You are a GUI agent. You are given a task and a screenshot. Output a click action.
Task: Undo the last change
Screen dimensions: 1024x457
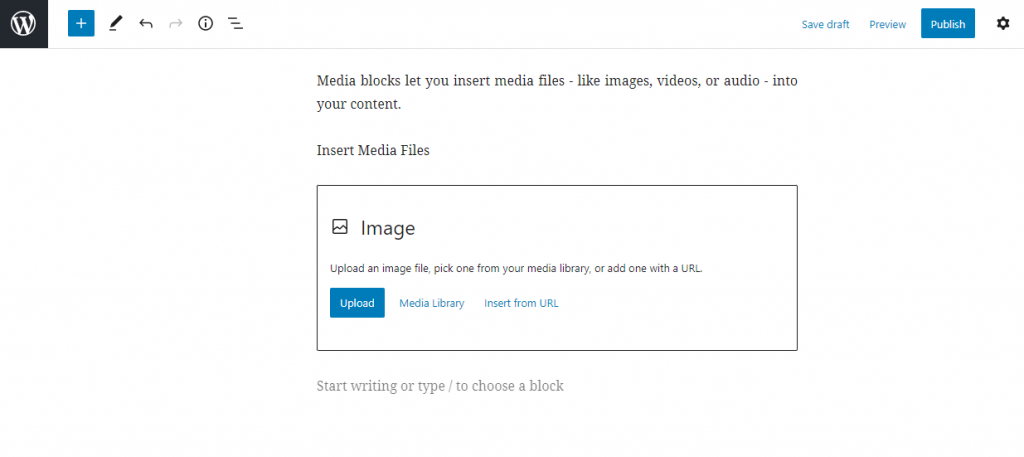click(146, 24)
